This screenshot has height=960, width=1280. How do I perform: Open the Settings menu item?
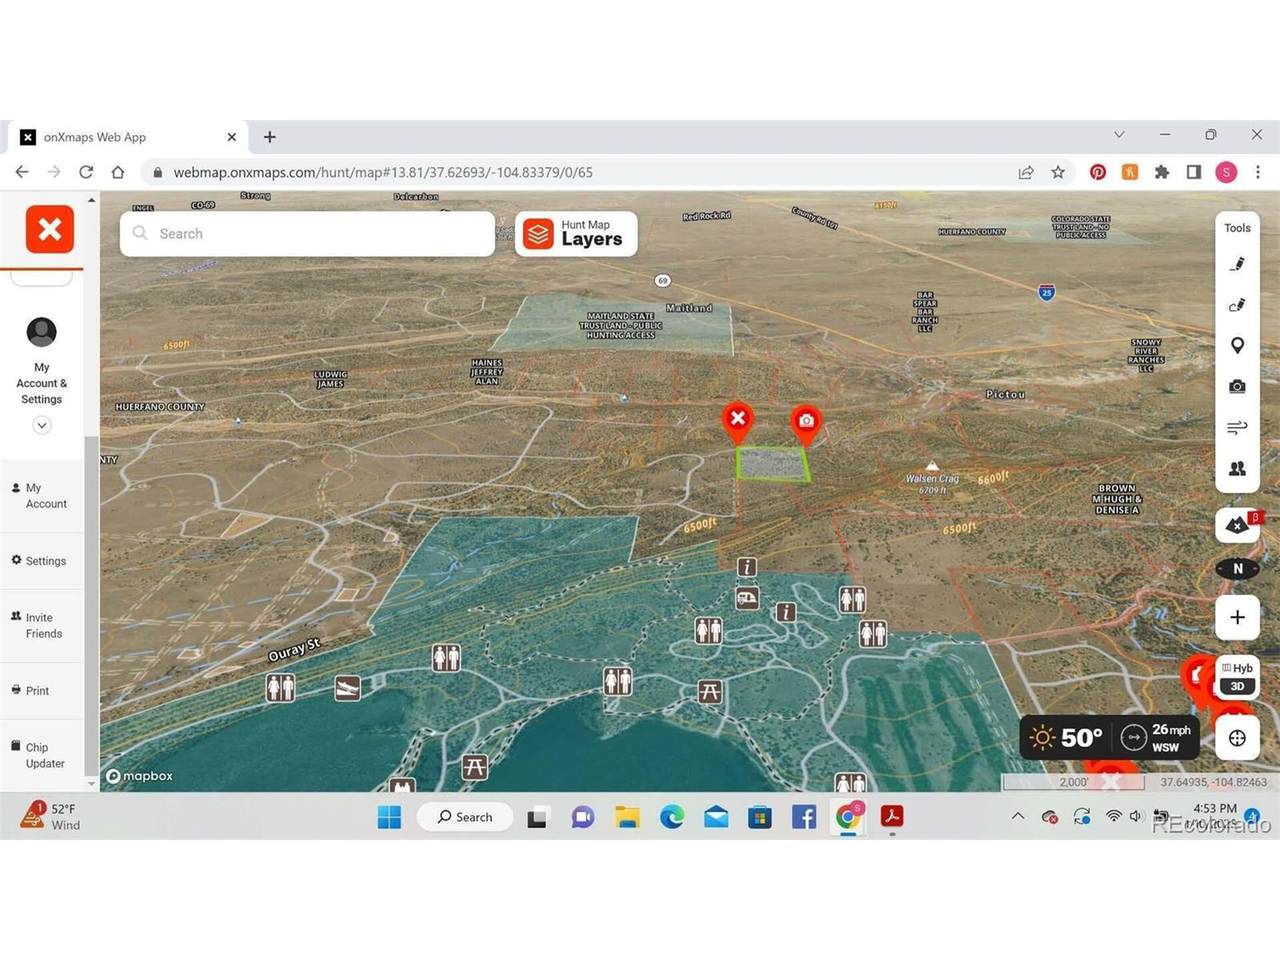point(40,561)
